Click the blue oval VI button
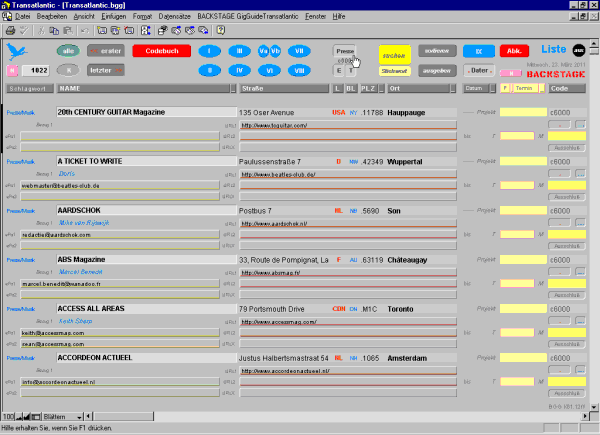600x435 pixels. (x=269, y=70)
